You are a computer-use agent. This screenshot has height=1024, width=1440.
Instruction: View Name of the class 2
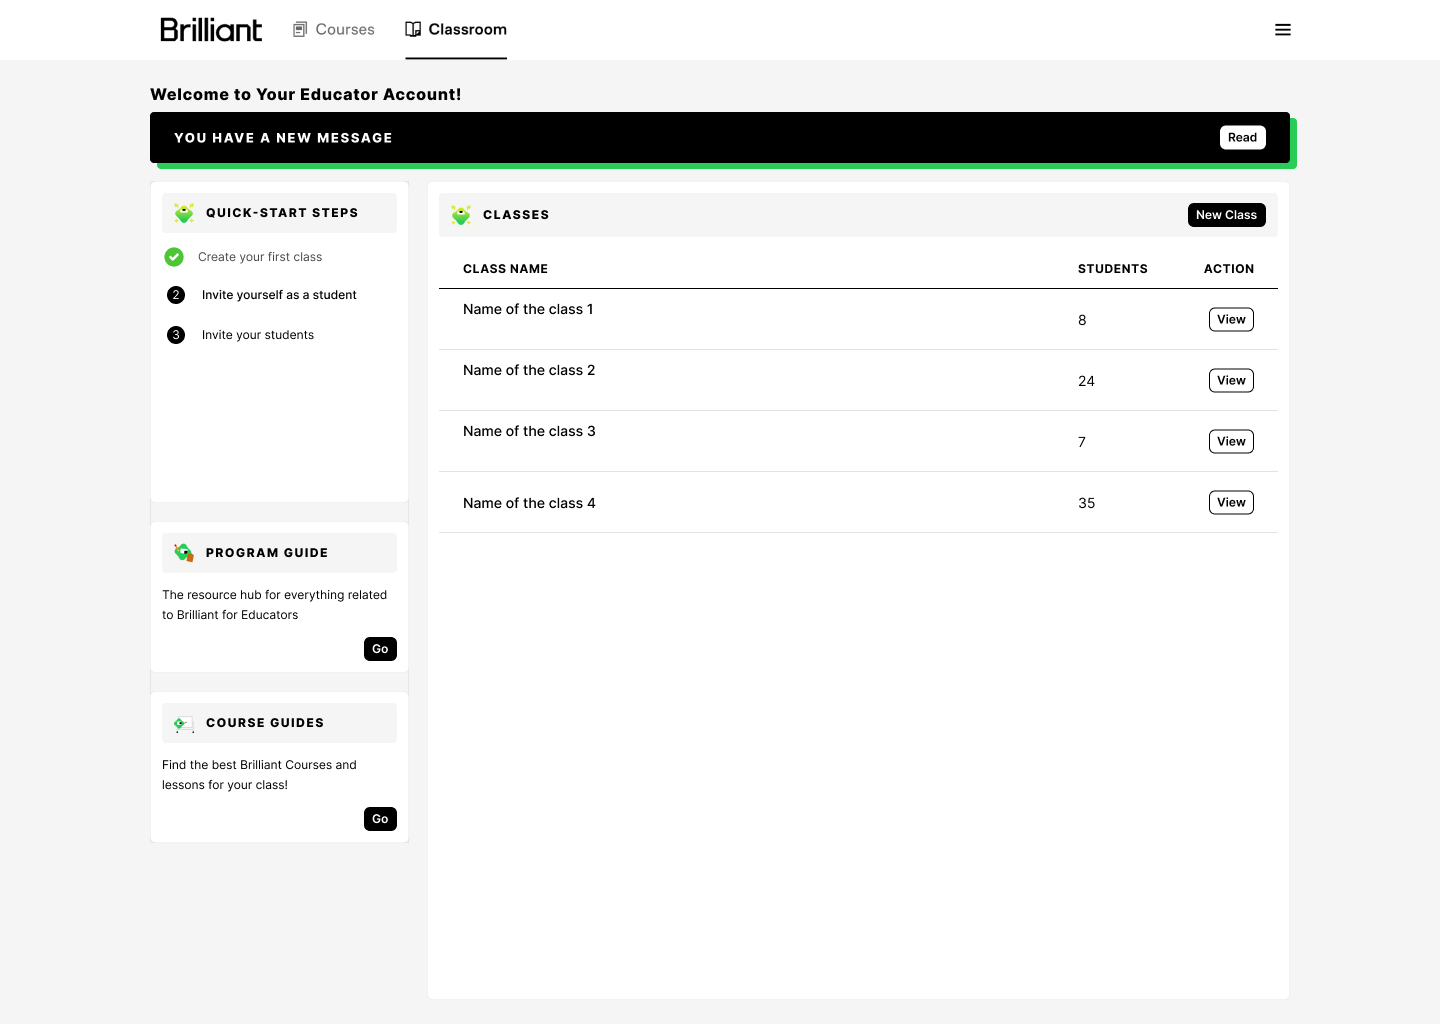[x=1231, y=381]
